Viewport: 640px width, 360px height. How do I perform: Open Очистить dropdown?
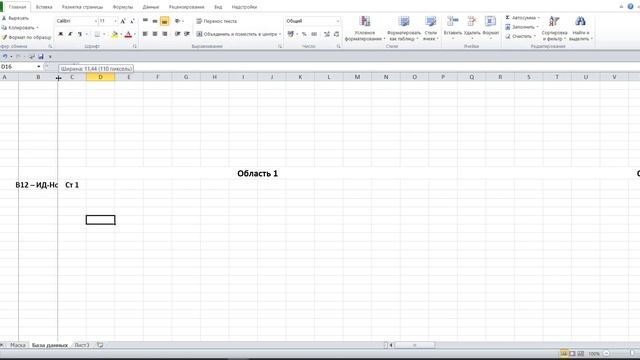coord(520,36)
